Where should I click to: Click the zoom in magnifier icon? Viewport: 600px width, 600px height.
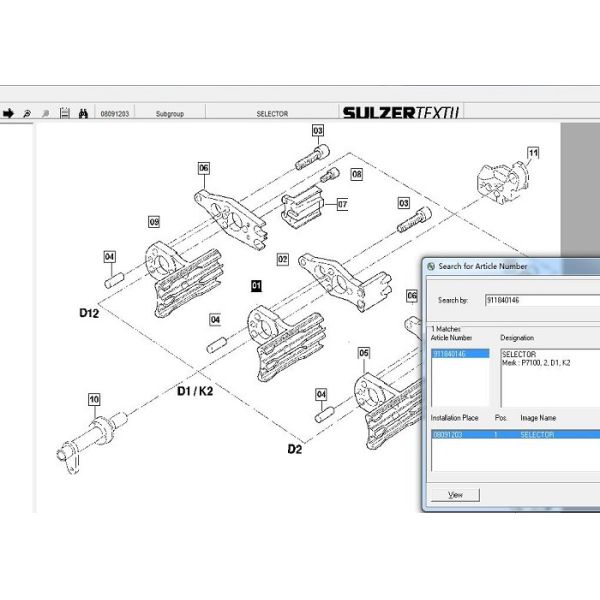[x=26, y=114]
